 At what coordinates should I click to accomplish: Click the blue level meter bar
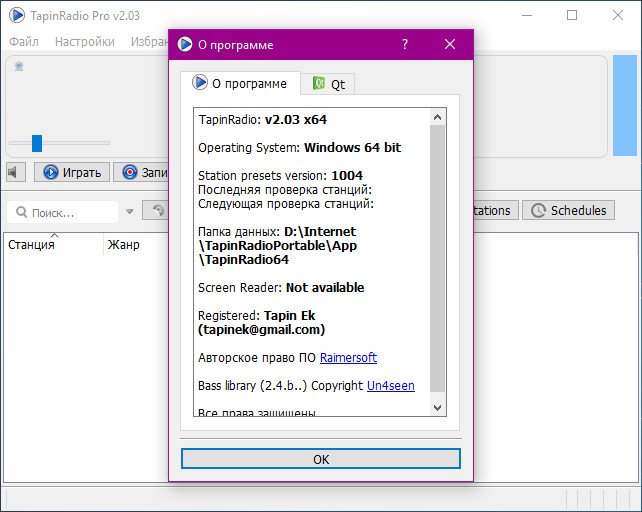point(625,106)
